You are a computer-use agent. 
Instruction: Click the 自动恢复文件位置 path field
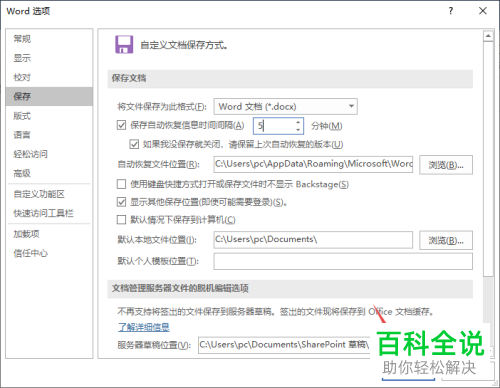[x=313, y=164]
